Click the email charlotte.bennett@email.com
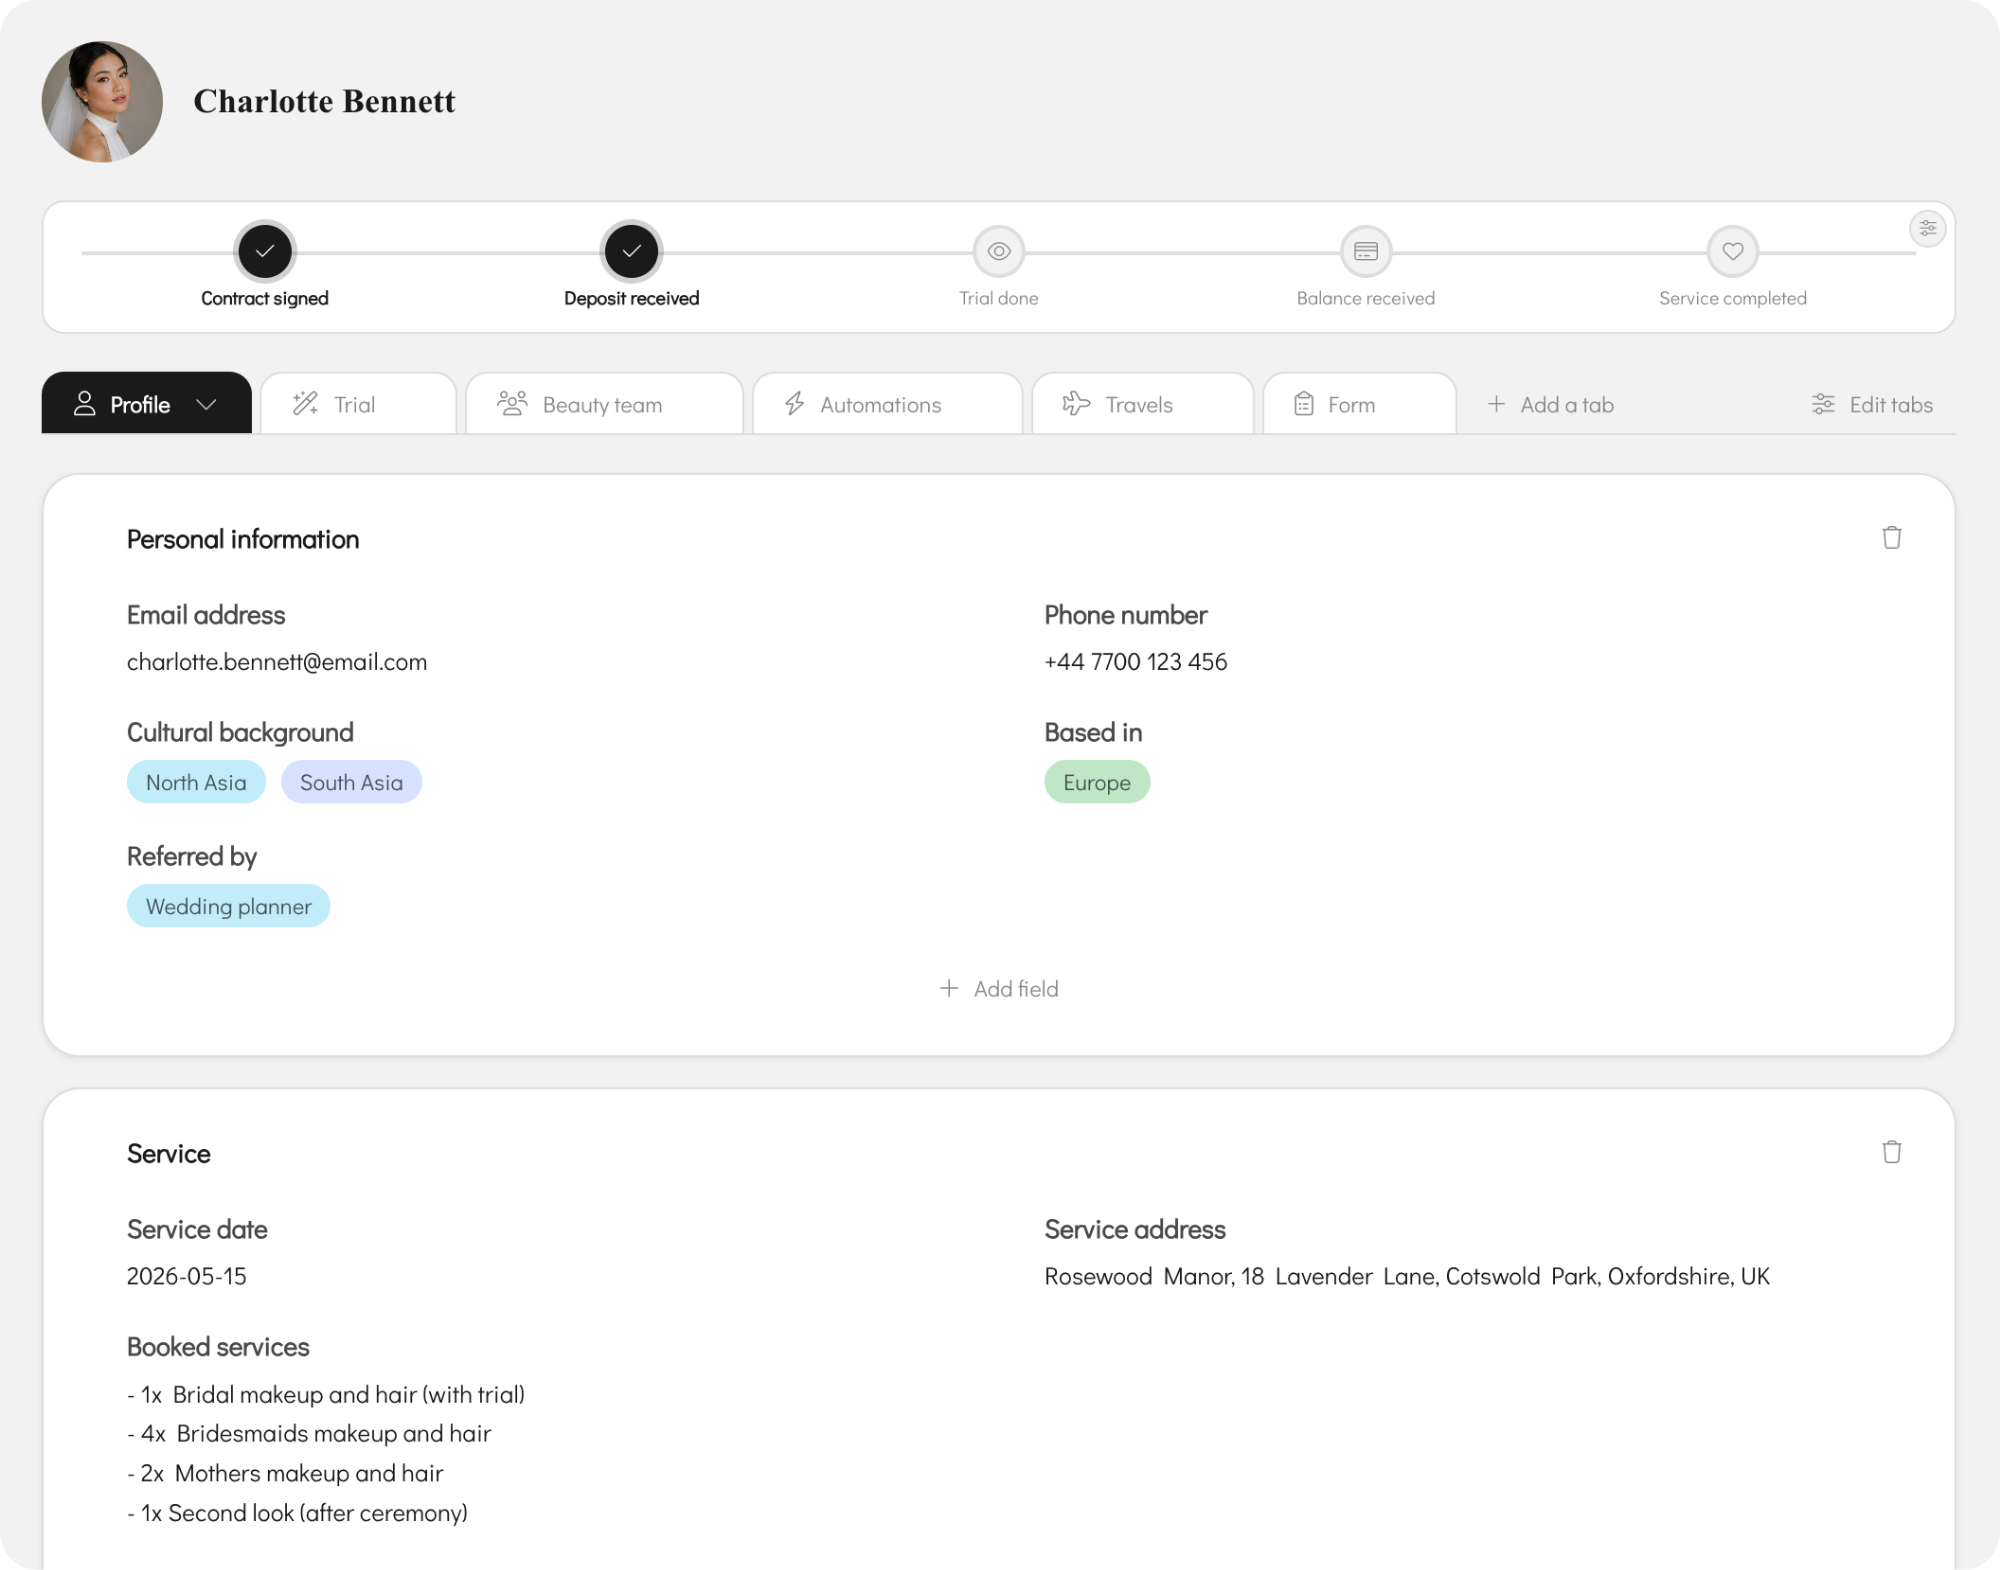The image size is (2000, 1570). click(x=277, y=662)
